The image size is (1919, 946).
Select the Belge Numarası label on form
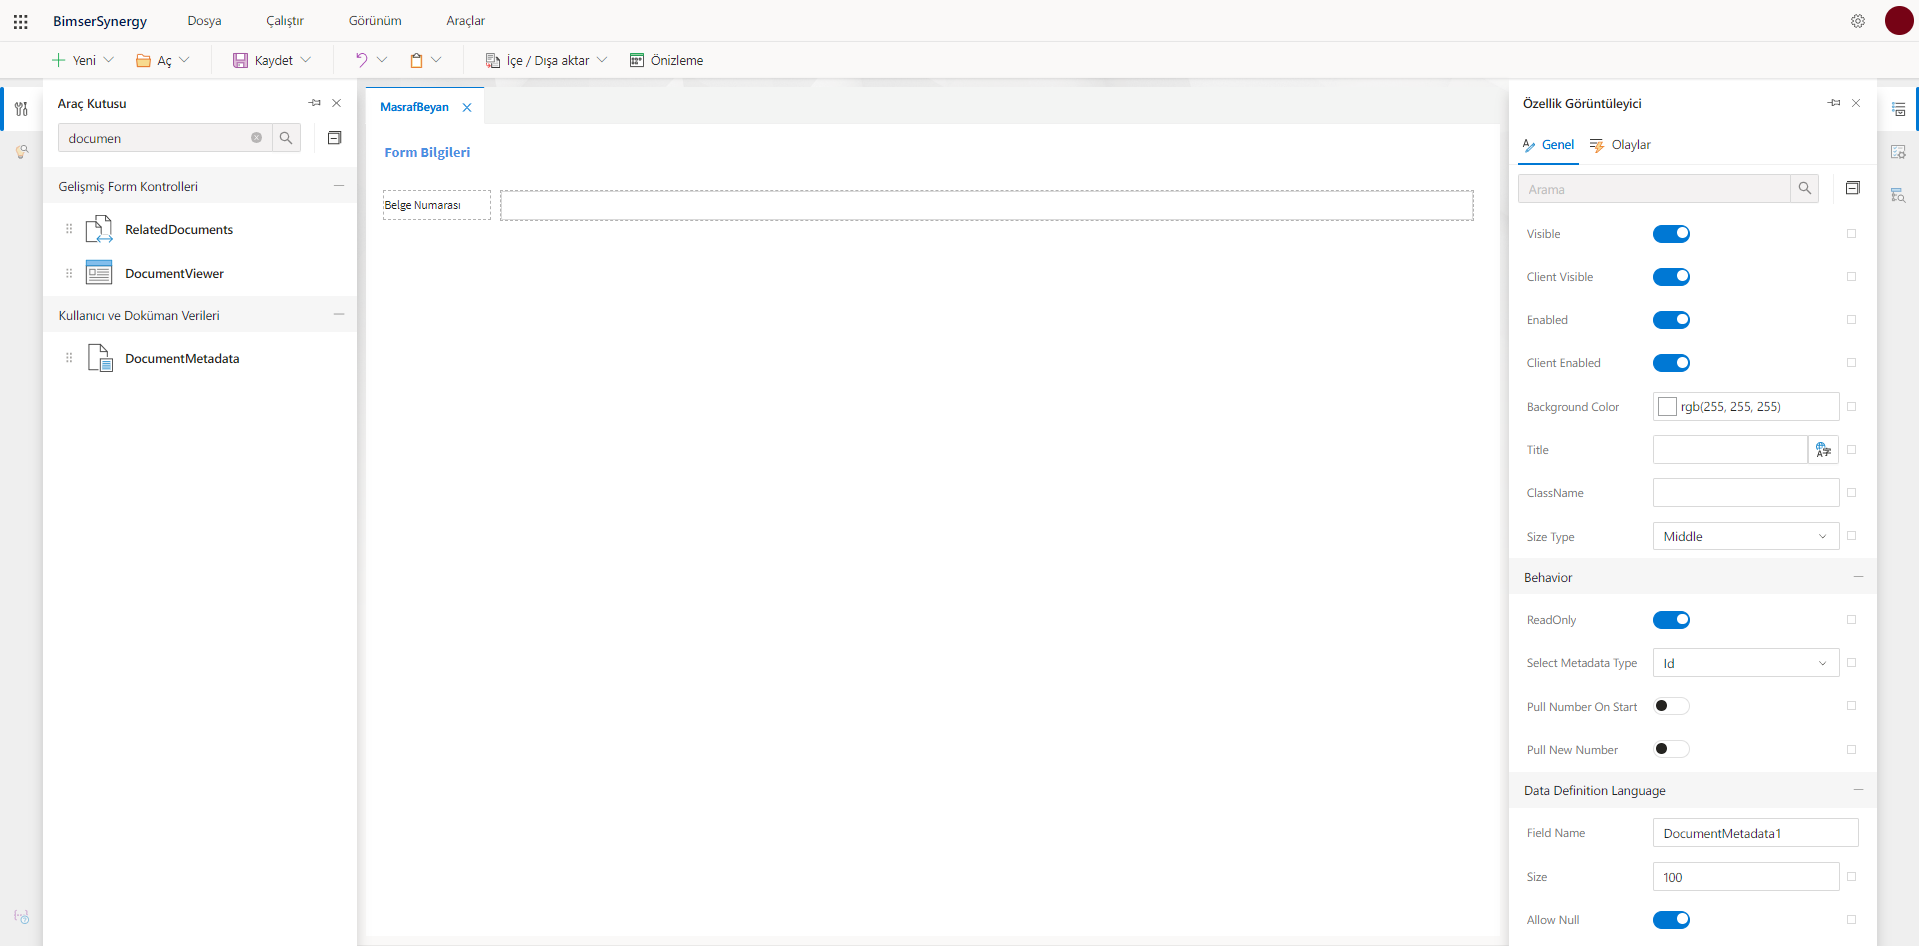436,205
